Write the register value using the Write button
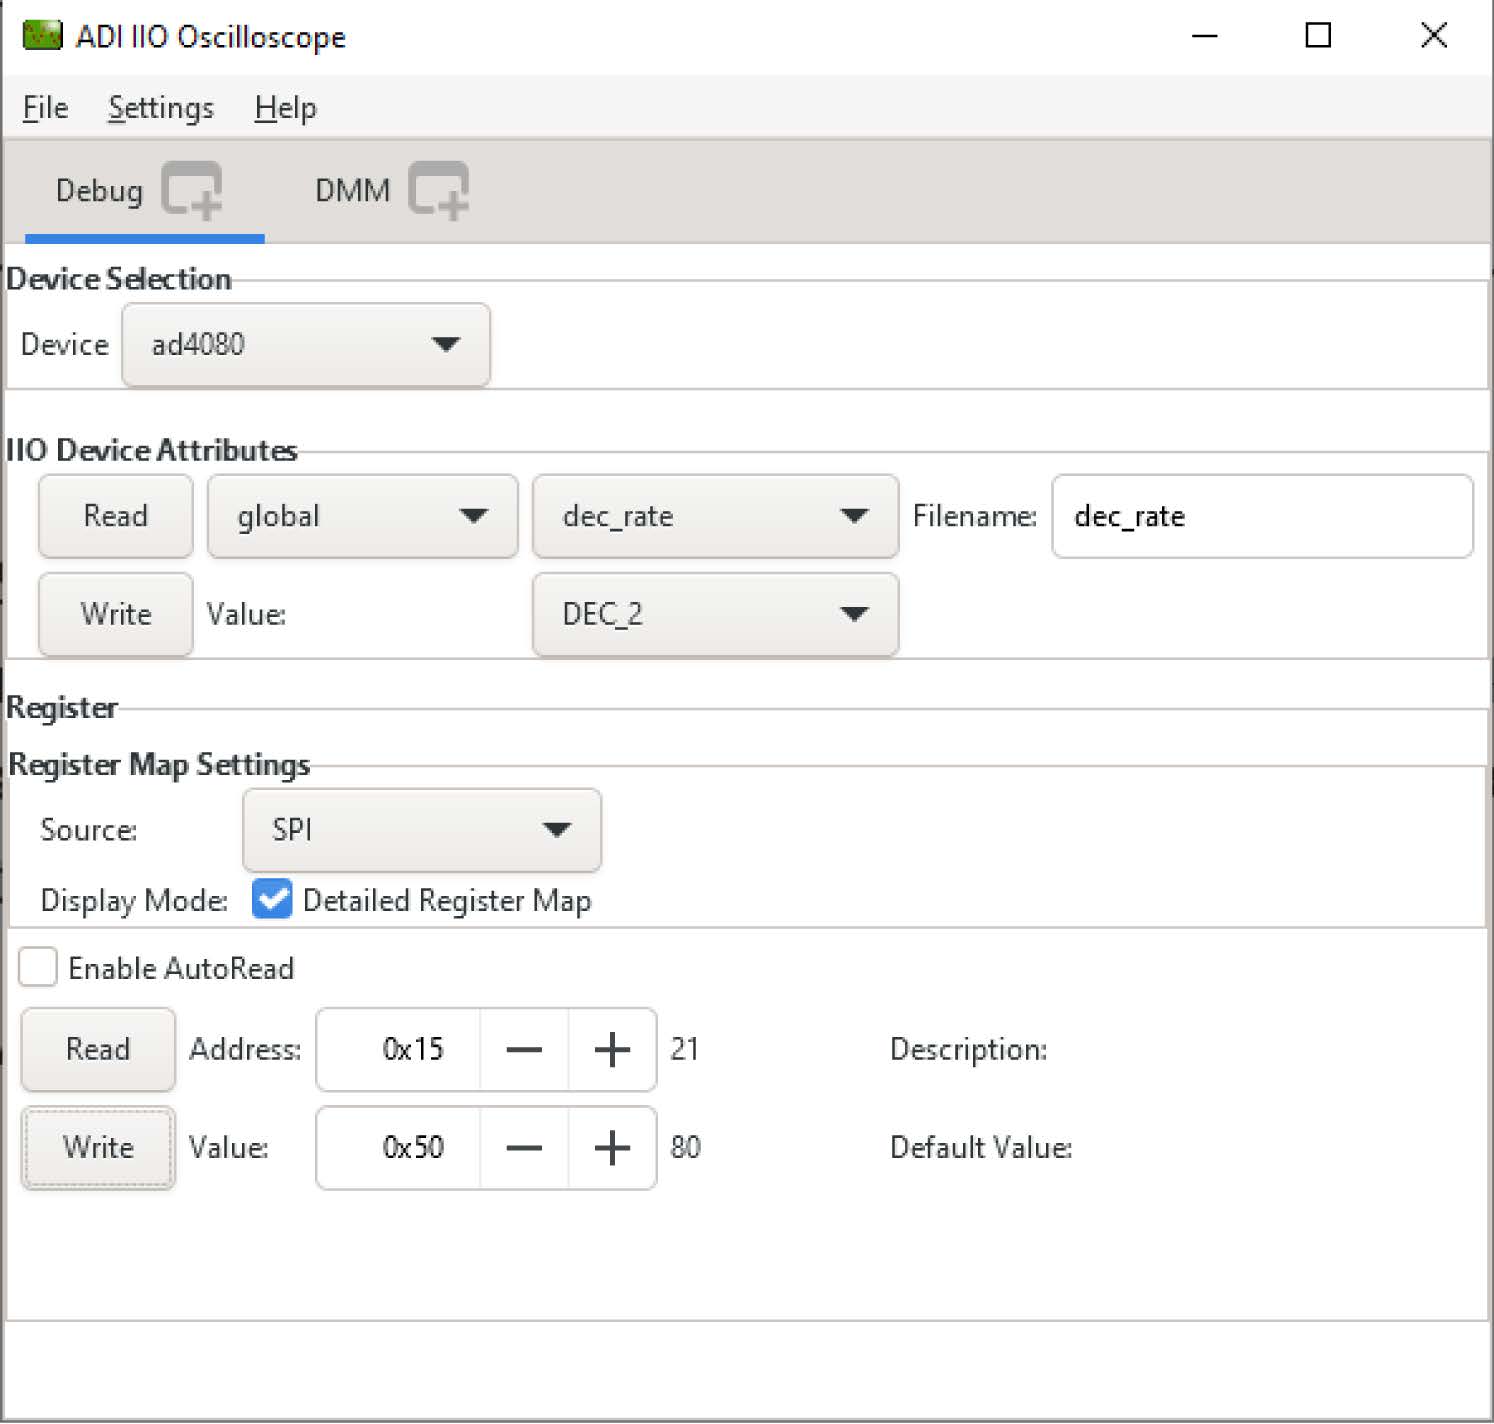This screenshot has width=1494, height=1424. click(97, 1148)
